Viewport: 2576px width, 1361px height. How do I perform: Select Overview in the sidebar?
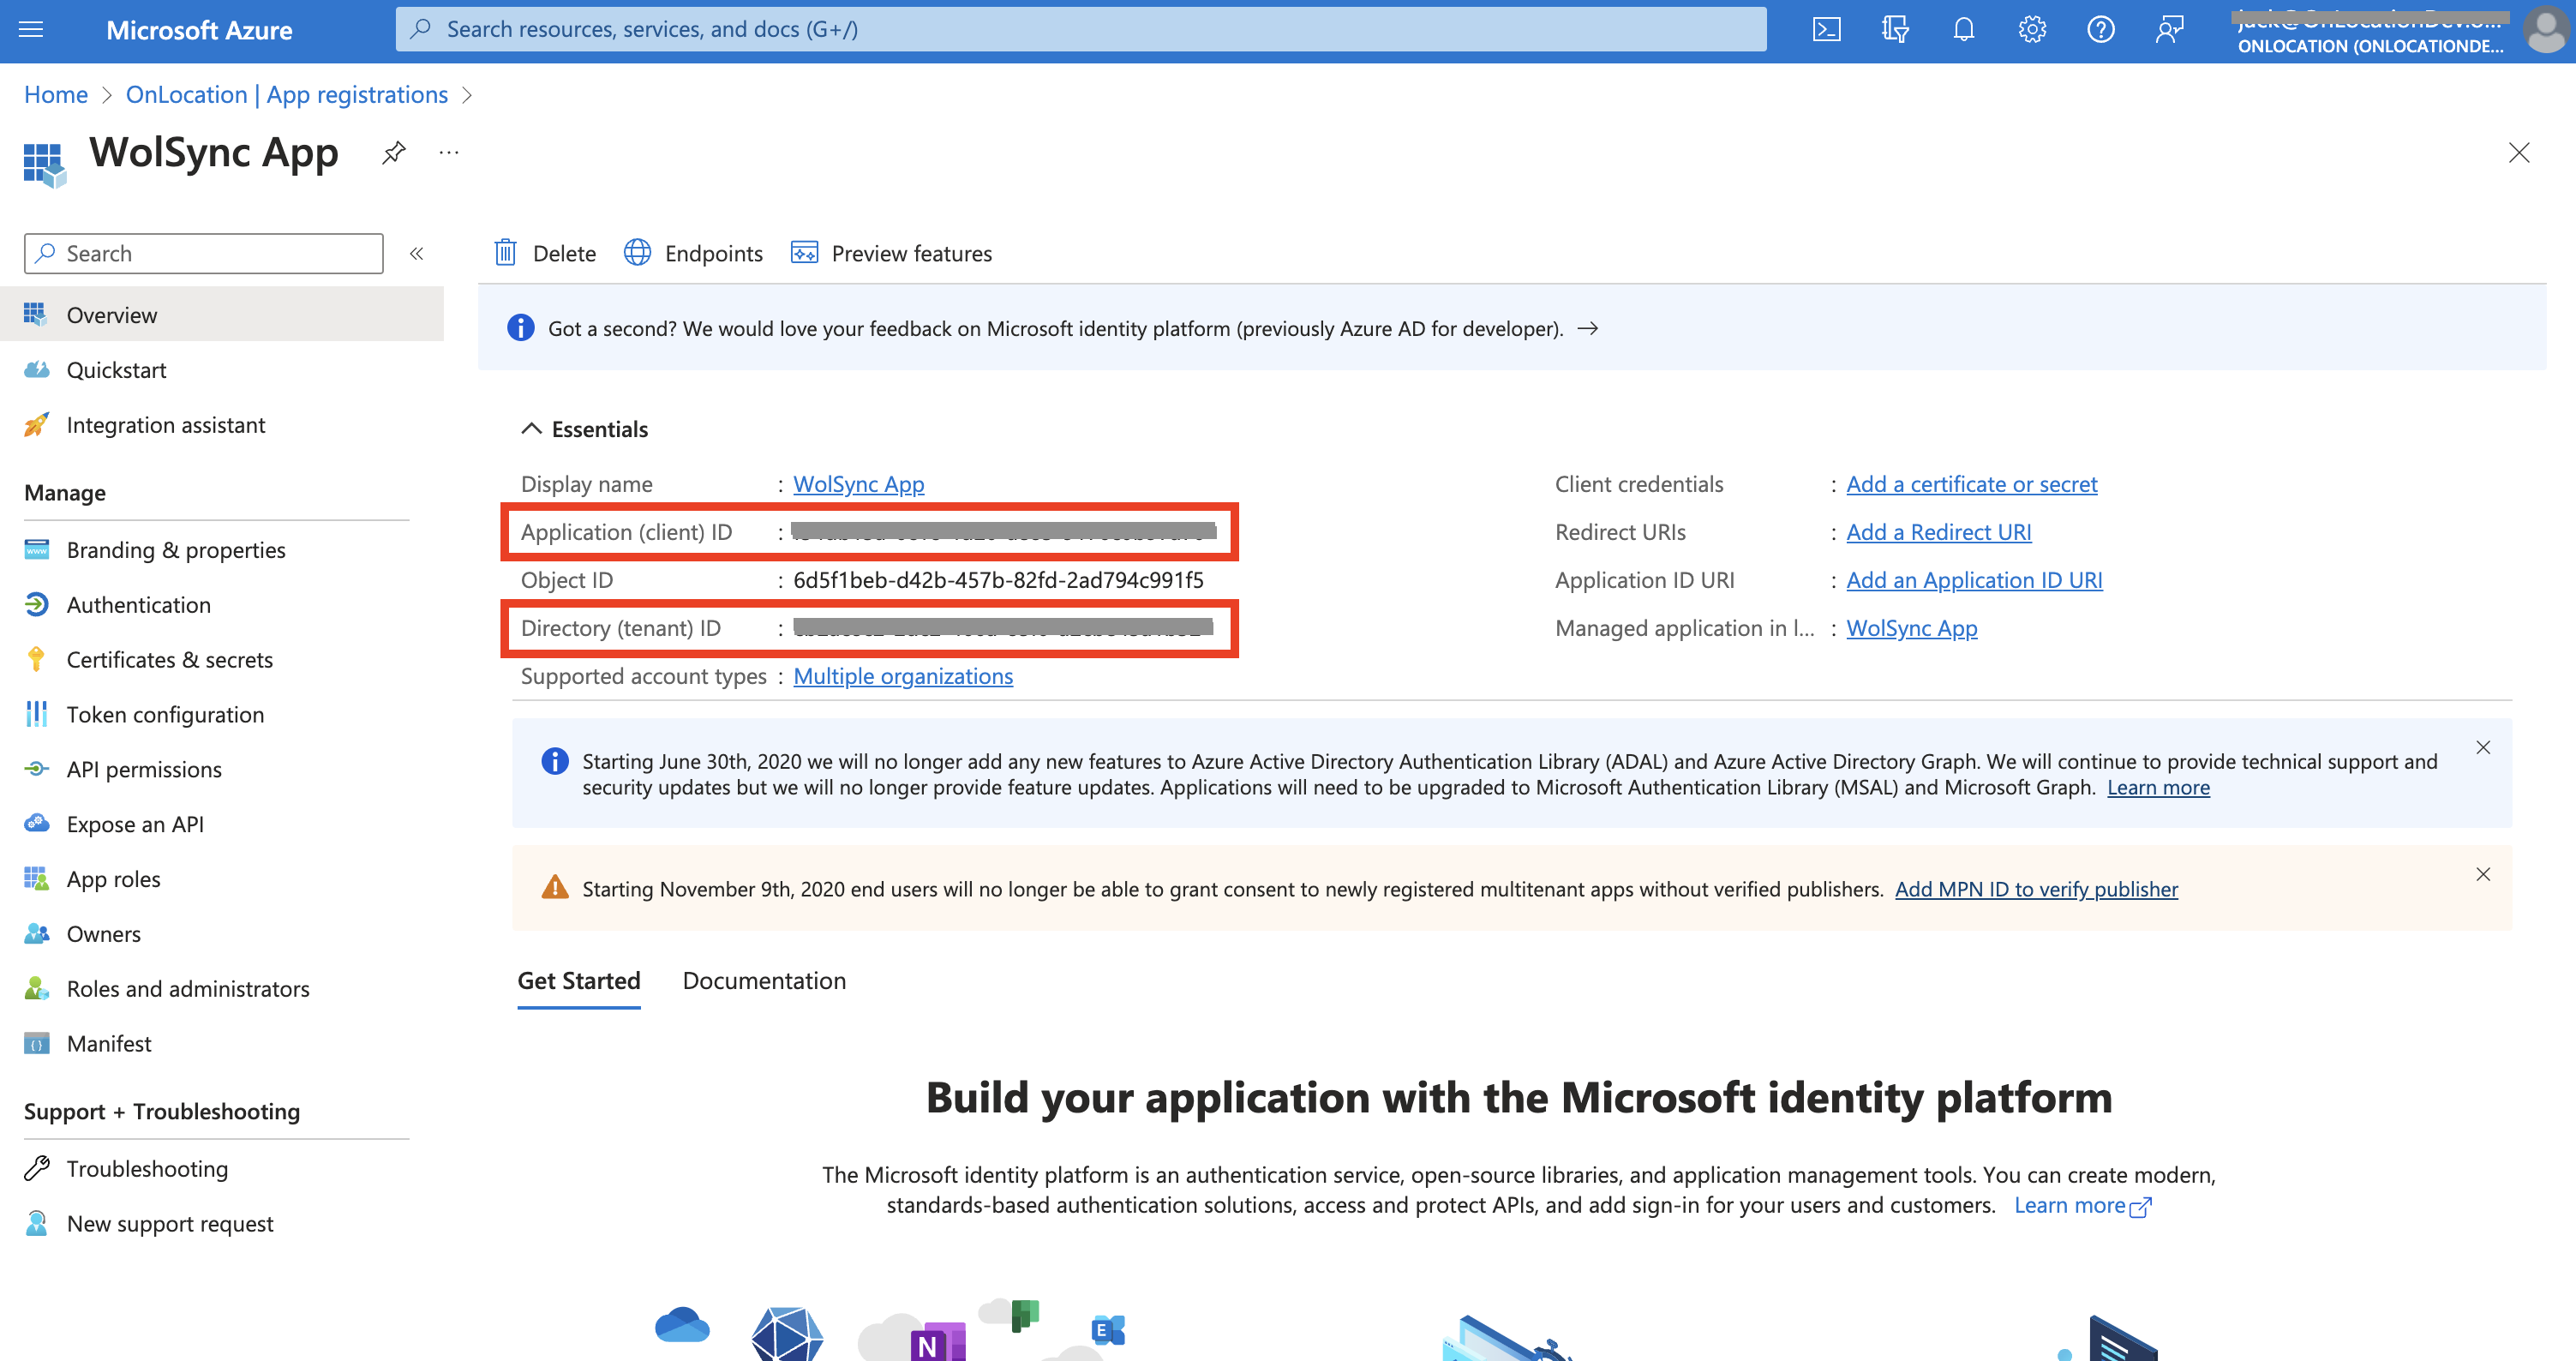pyautogui.click(x=222, y=315)
